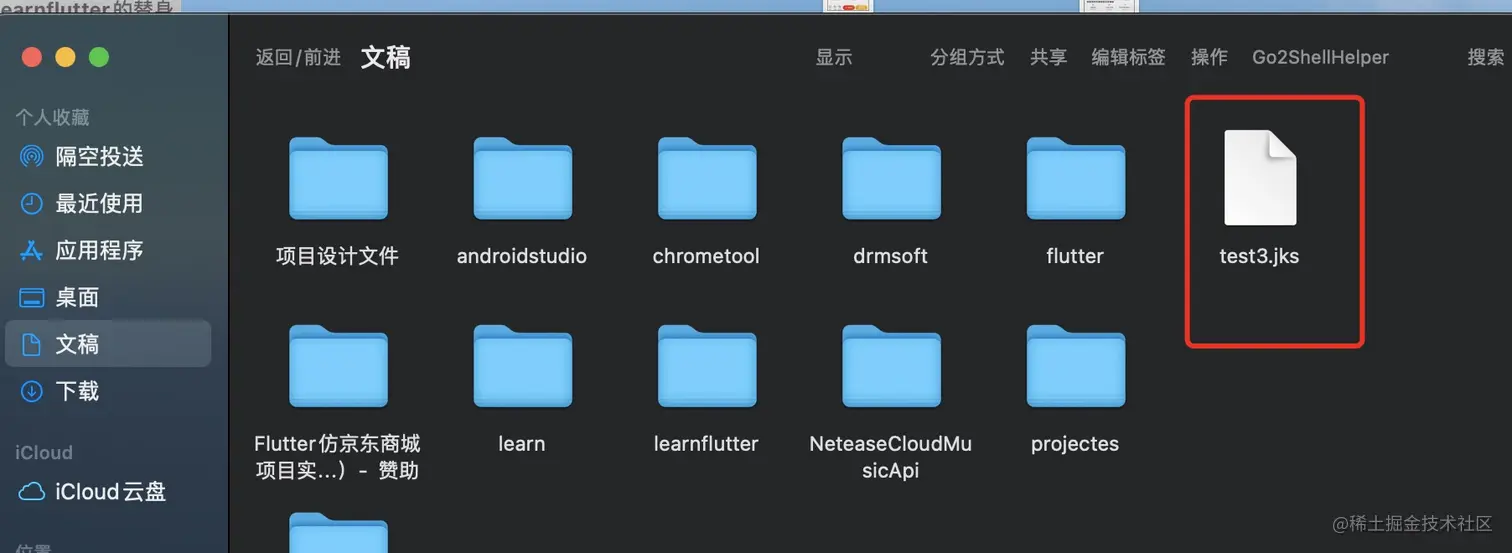
Task: Select the test3.jks file icon
Action: coord(1260,178)
